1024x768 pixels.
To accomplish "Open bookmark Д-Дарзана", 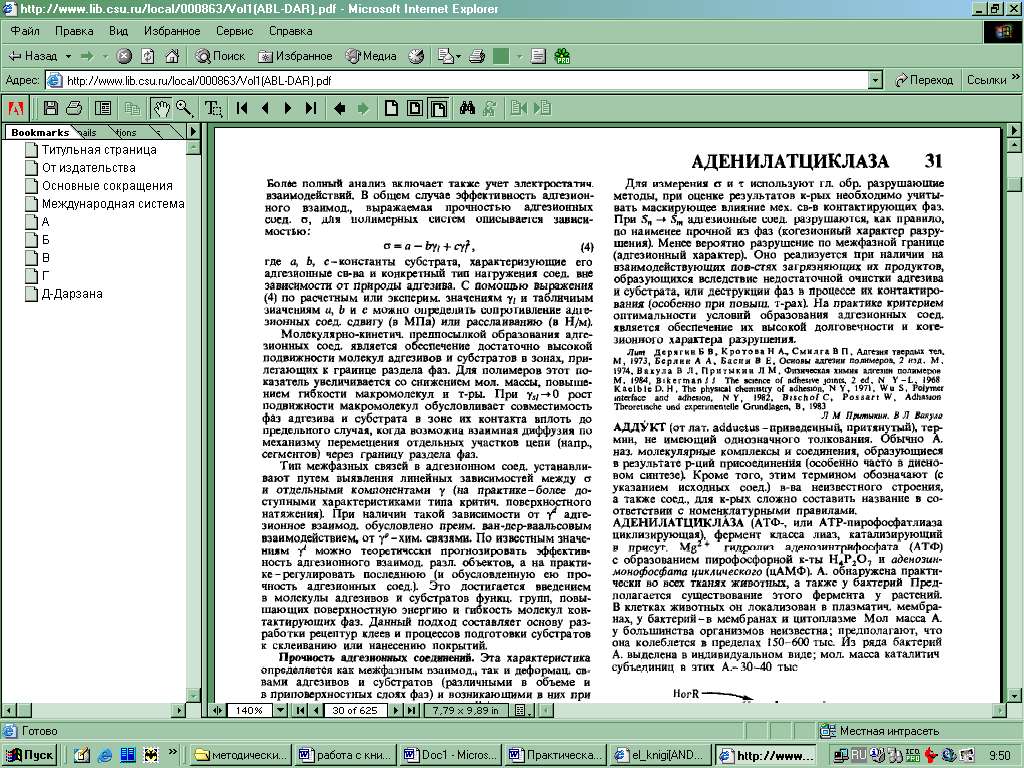I will click(x=72, y=294).
